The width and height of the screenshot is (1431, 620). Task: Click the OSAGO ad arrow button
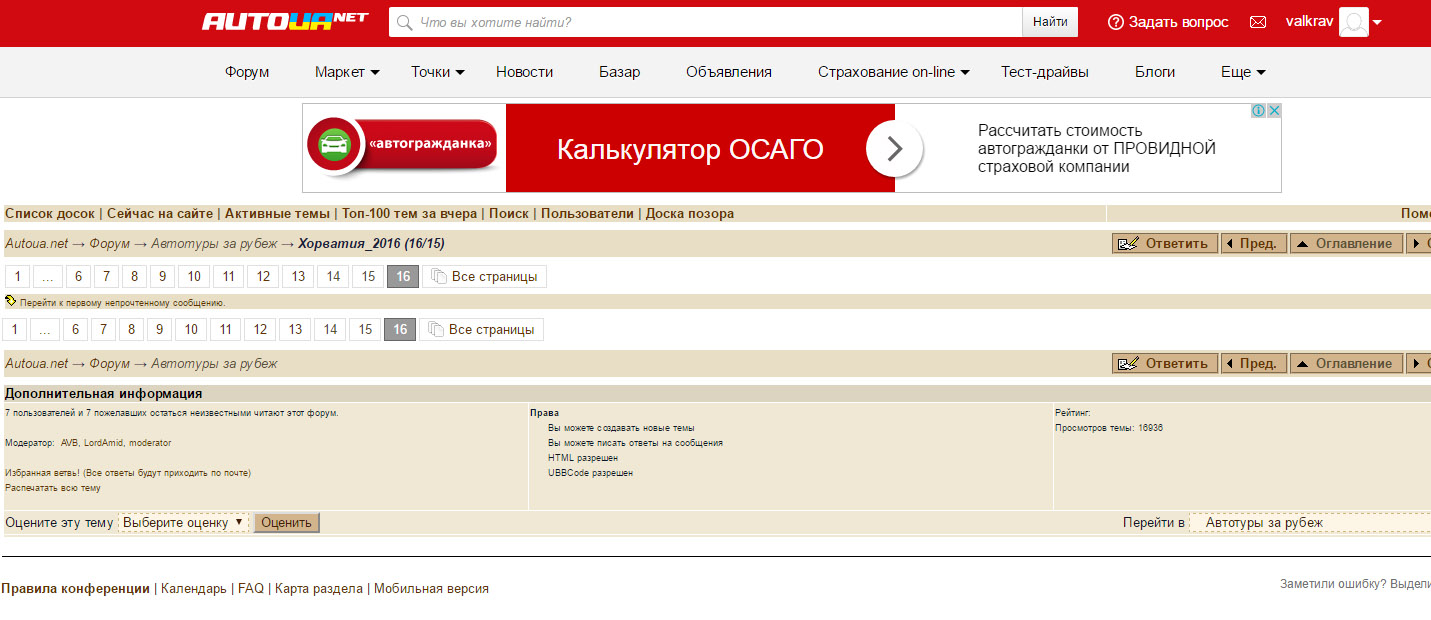pyautogui.click(x=894, y=149)
